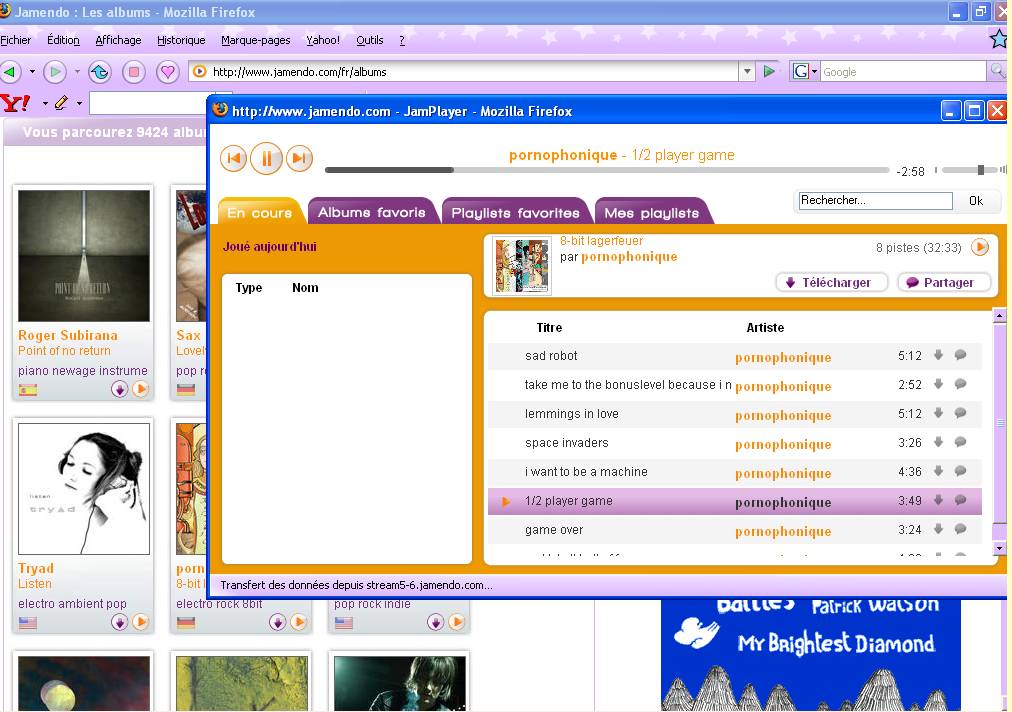The width and height of the screenshot is (1012, 712).
Task: Open the Mes playlists tab
Action: [651, 212]
